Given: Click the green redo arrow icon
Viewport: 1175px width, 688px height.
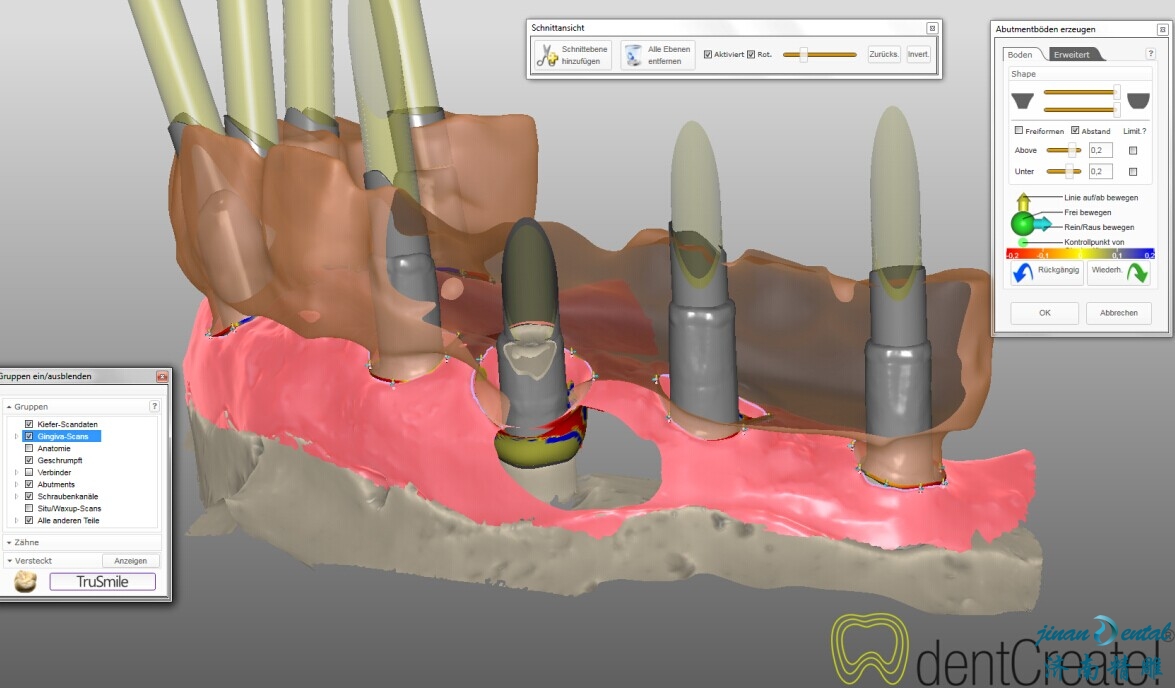Looking at the screenshot, I should 1137,272.
